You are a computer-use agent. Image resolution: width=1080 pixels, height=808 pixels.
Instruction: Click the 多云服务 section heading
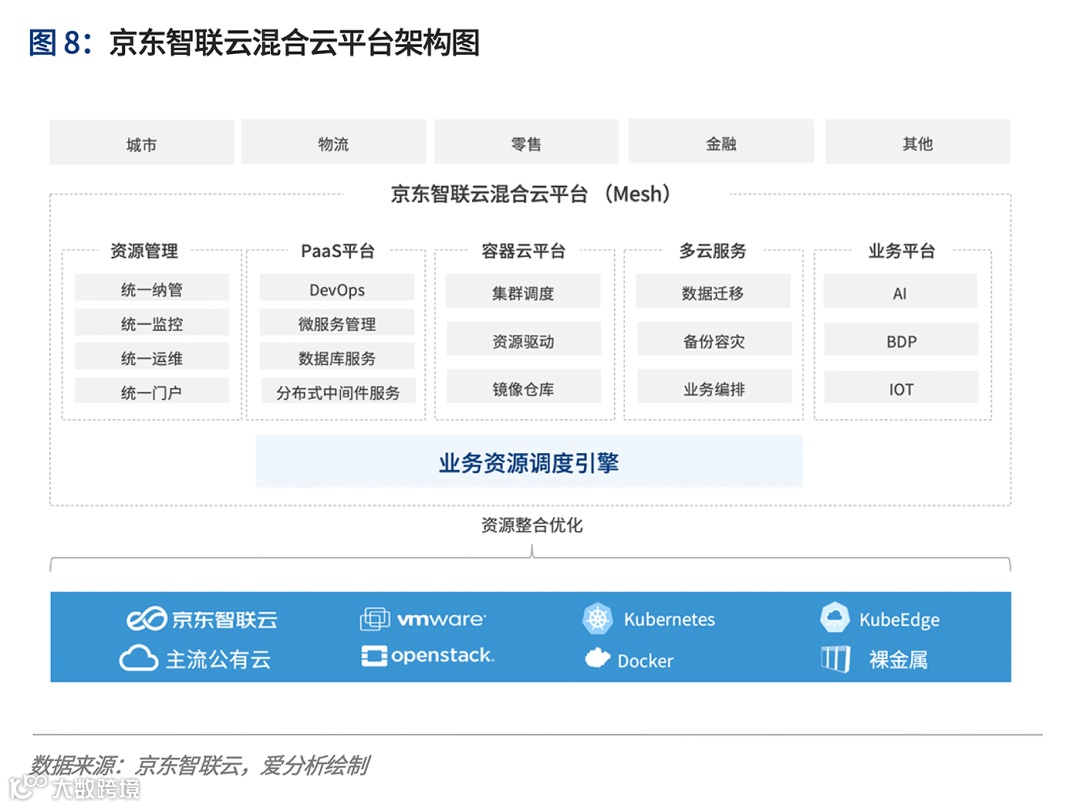pos(713,251)
